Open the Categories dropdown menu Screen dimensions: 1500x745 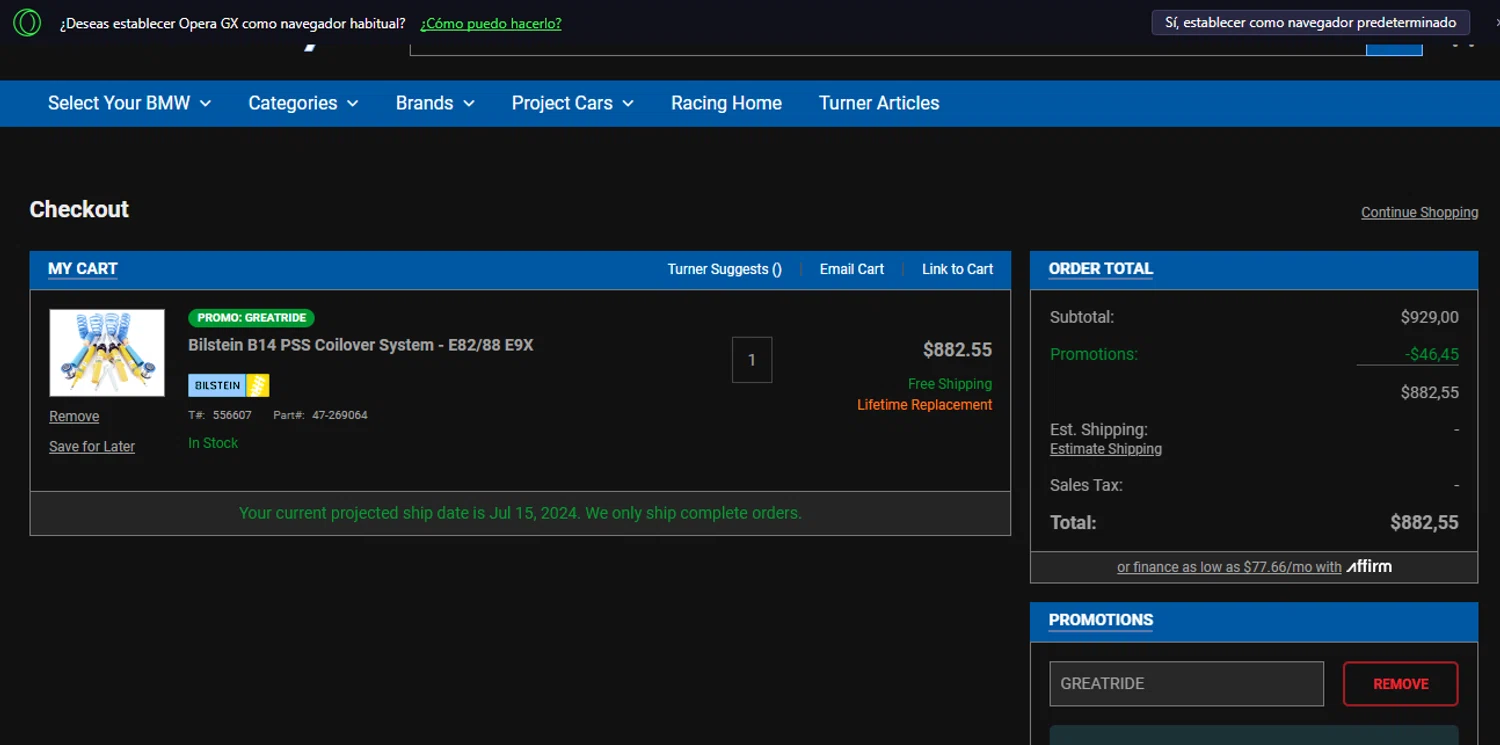(x=303, y=103)
